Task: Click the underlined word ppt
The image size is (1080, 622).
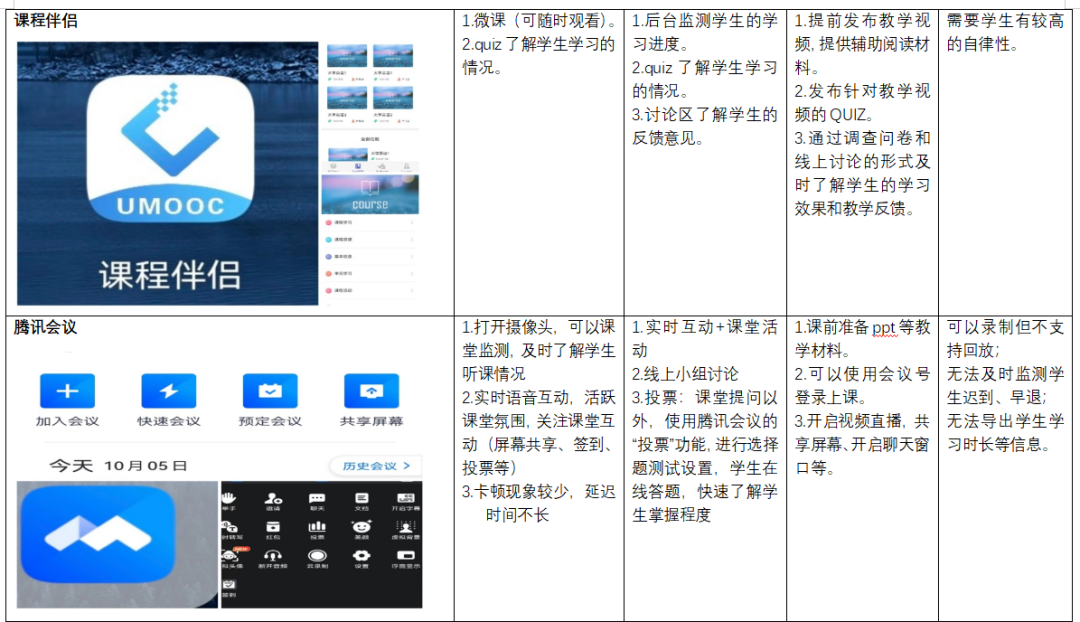Action: 885,328
